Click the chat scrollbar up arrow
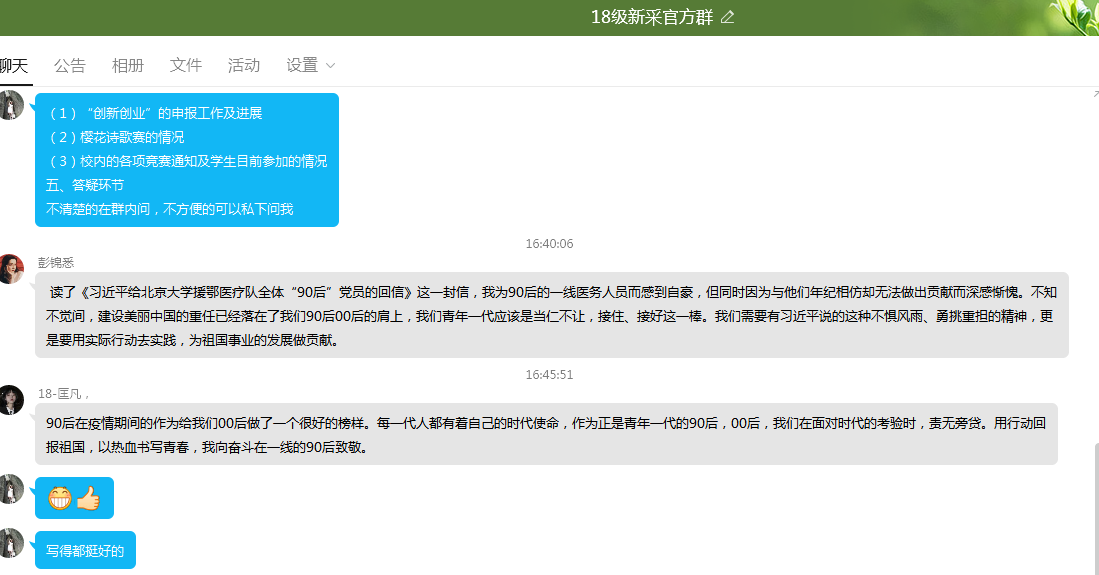Image resolution: width=1099 pixels, height=575 pixels. (x=1095, y=94)
